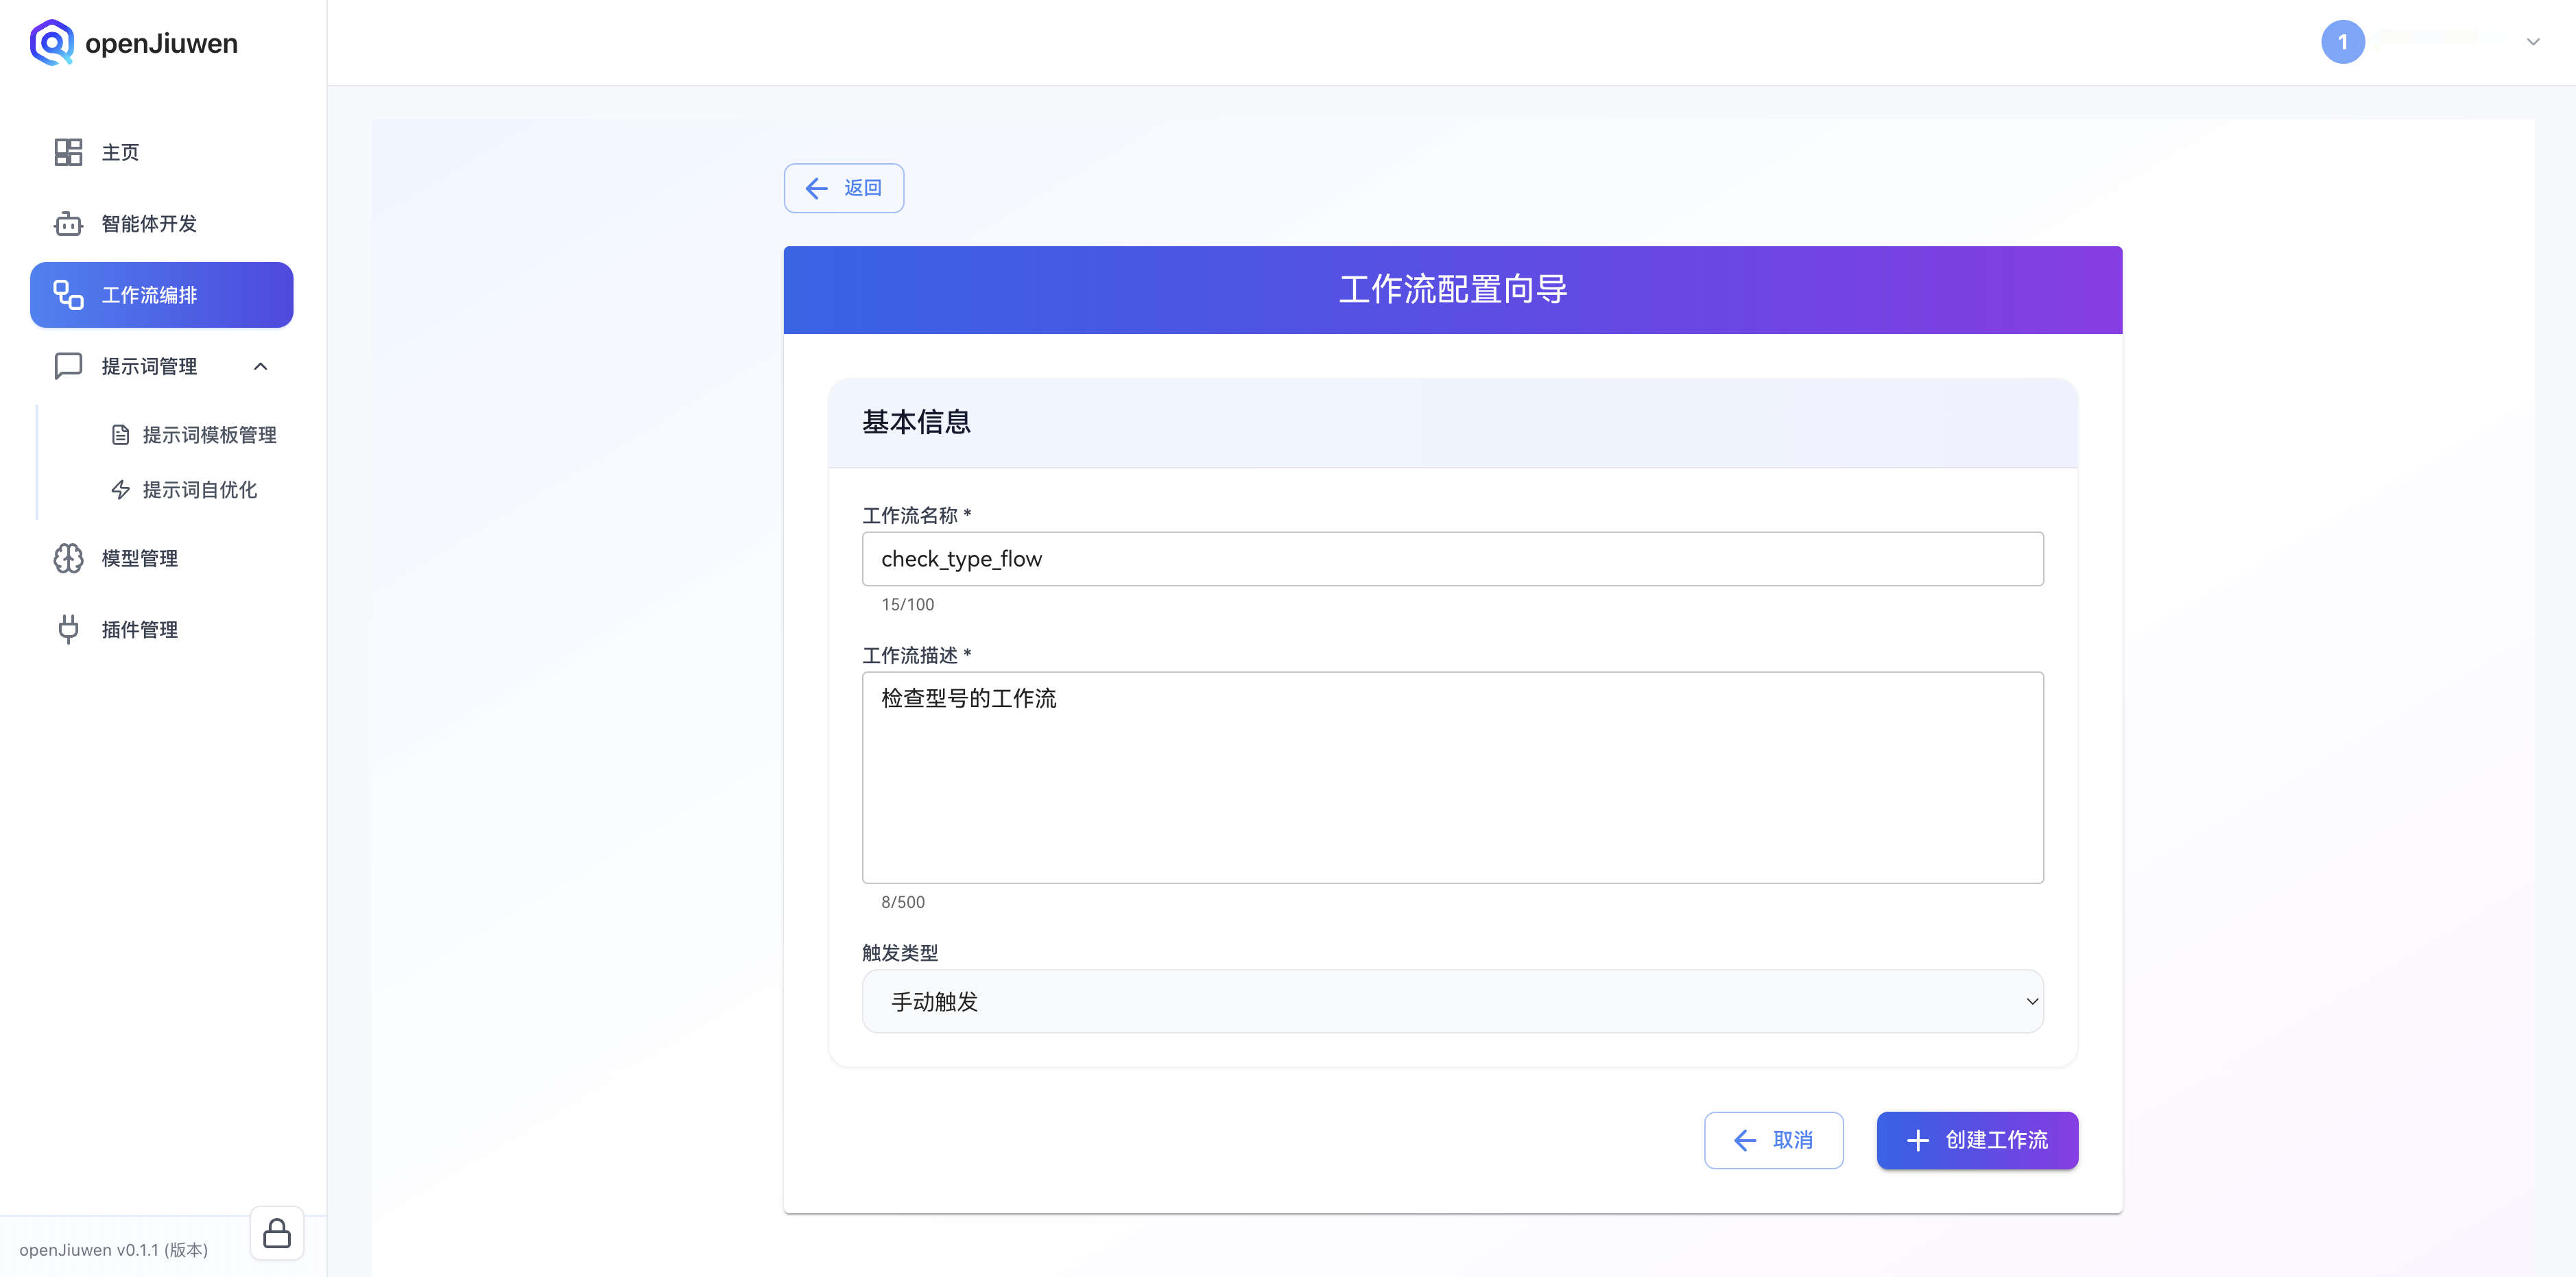This screenshot has width=2576, height=1277.
Task: Click the 返回 back button
Action: point(843,187)
